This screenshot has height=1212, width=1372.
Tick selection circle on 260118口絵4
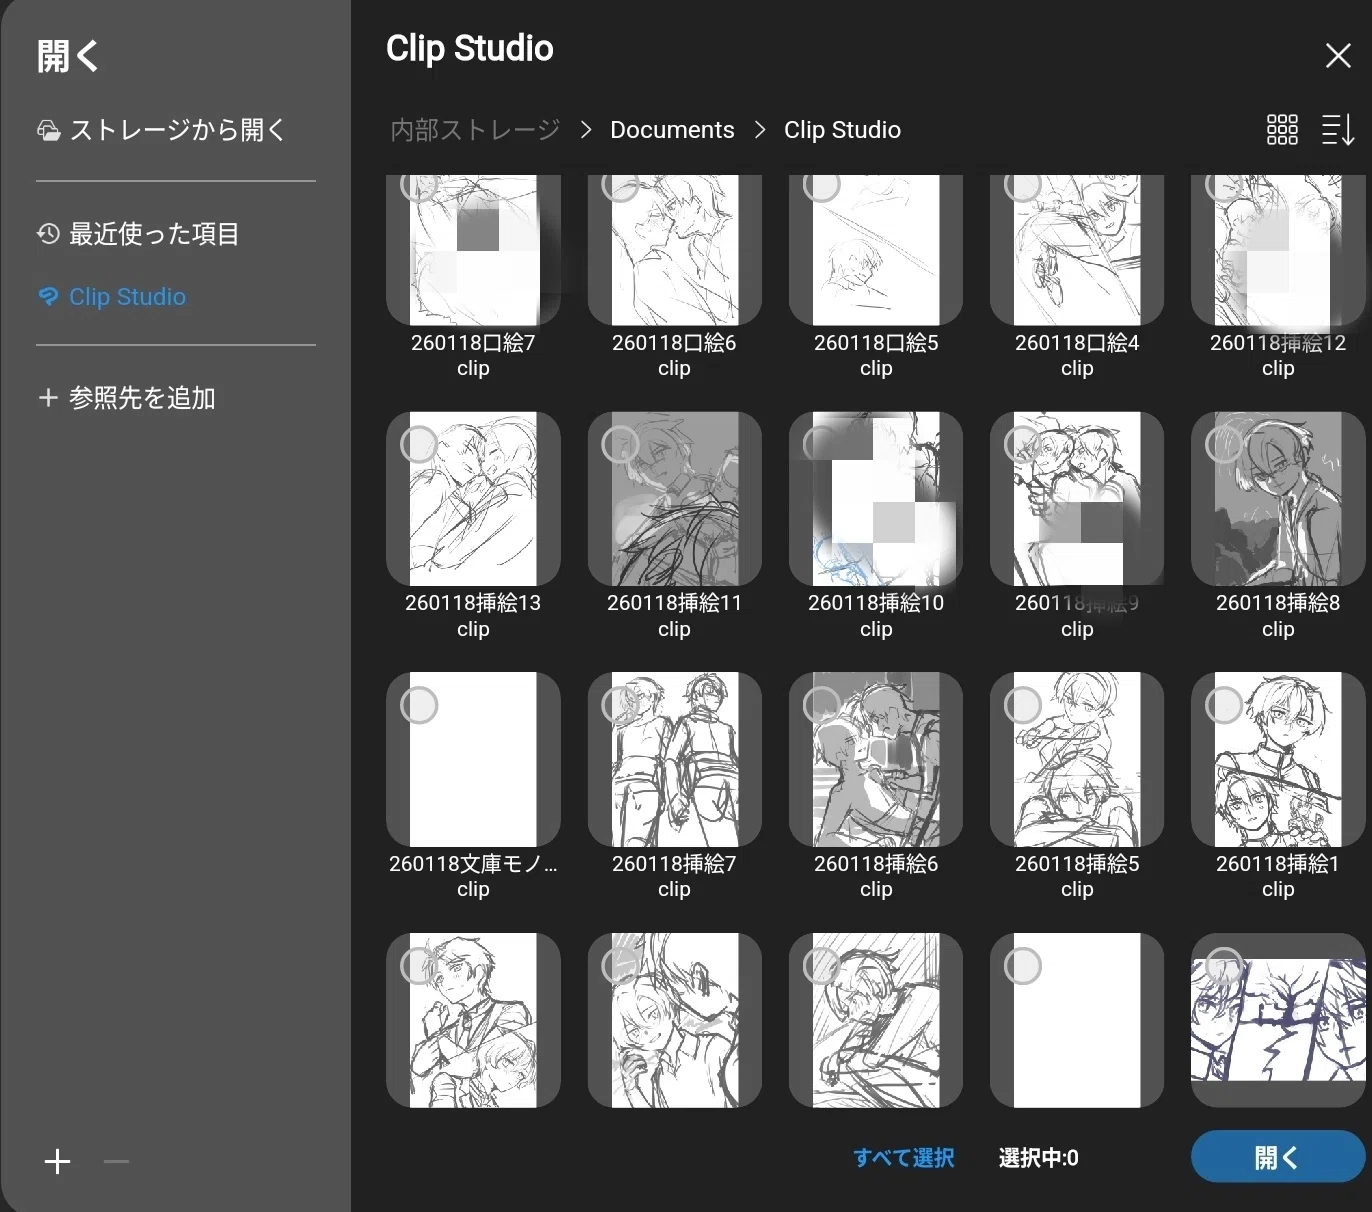click(1022, 185)
